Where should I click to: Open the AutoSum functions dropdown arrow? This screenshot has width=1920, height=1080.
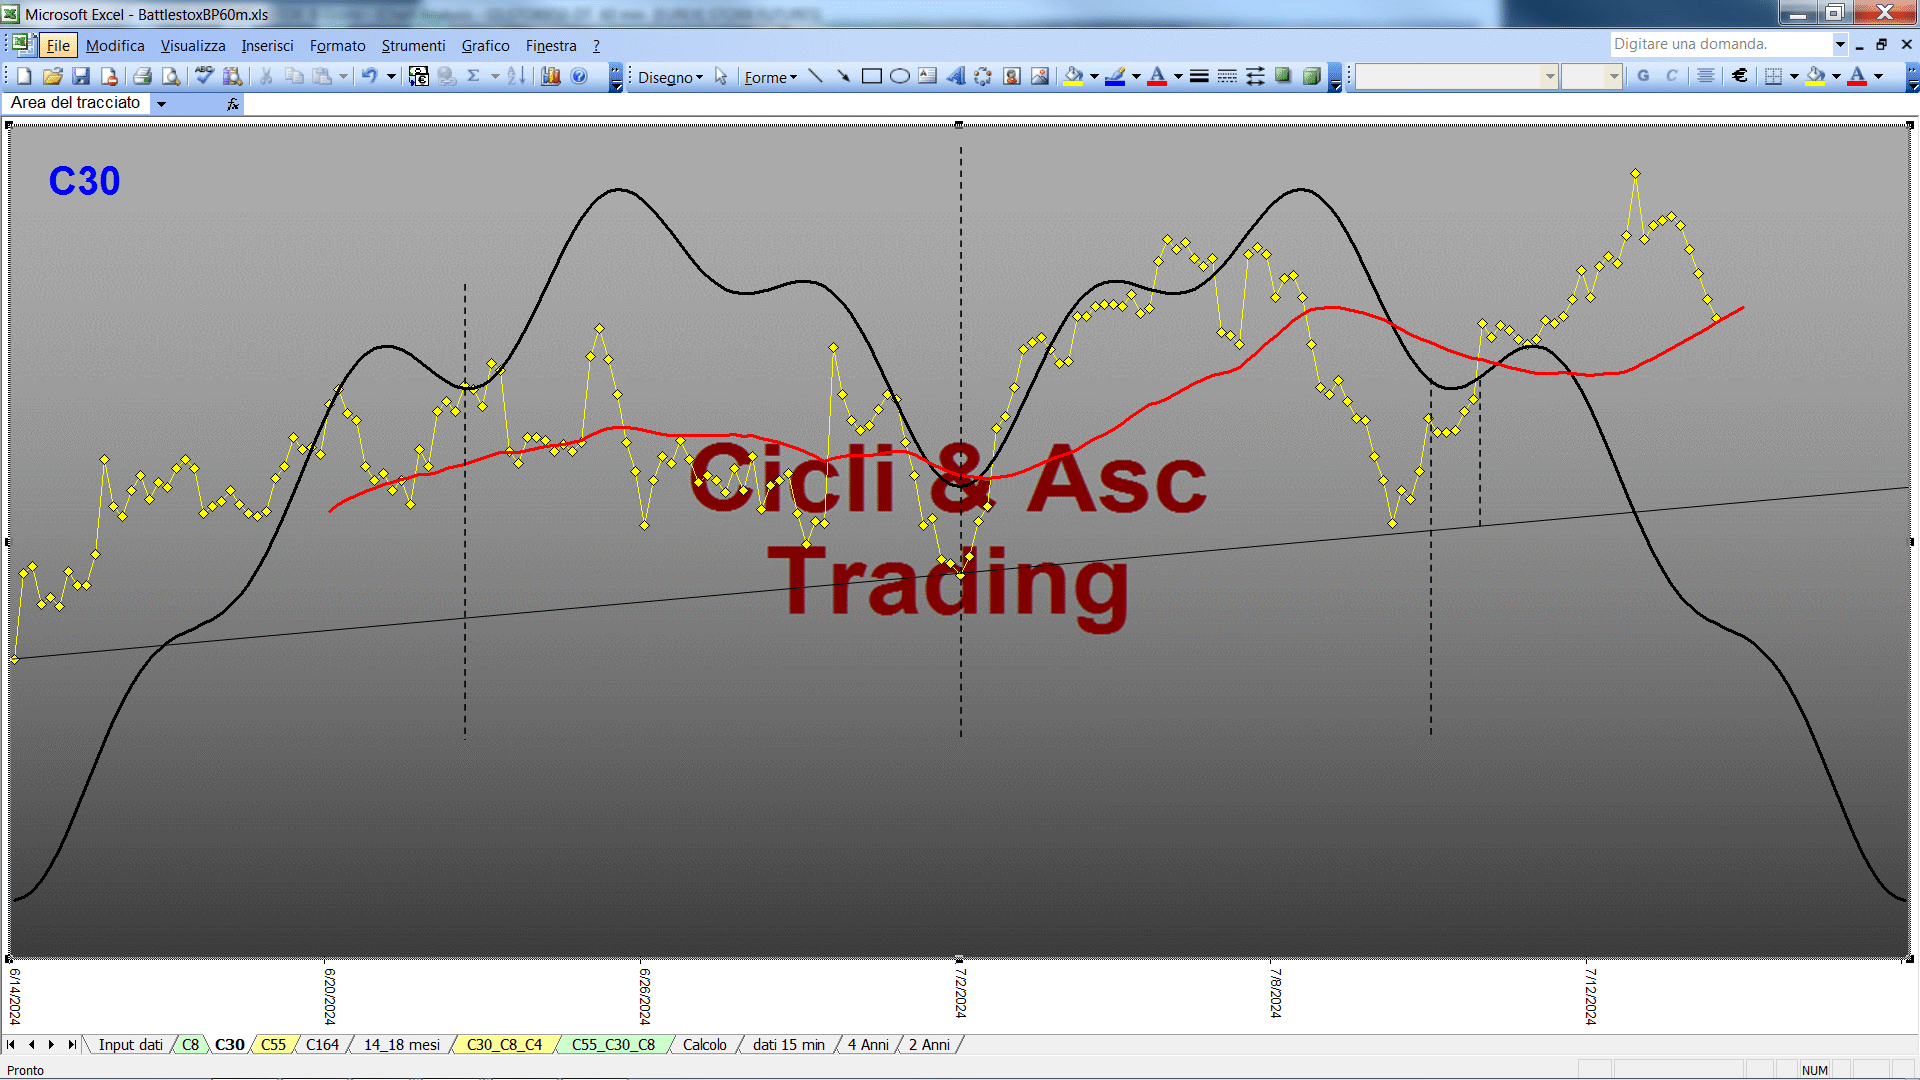pyautogui.click(x=494, y=76)
